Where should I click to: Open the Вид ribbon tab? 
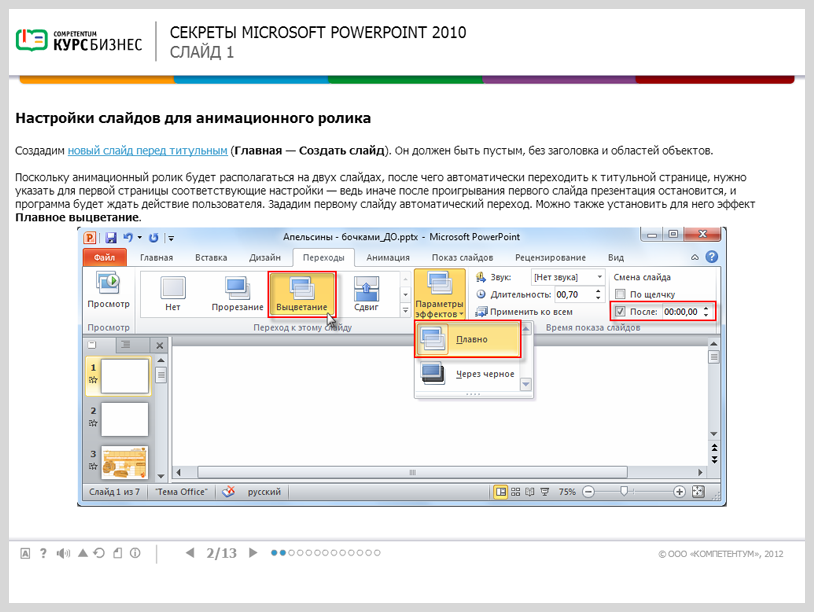[x=616, y=257]
